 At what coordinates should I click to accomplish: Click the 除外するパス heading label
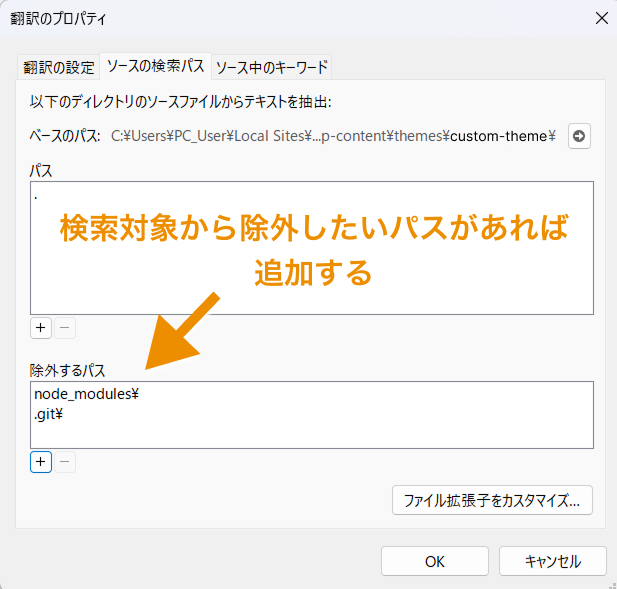coord(68,370)
